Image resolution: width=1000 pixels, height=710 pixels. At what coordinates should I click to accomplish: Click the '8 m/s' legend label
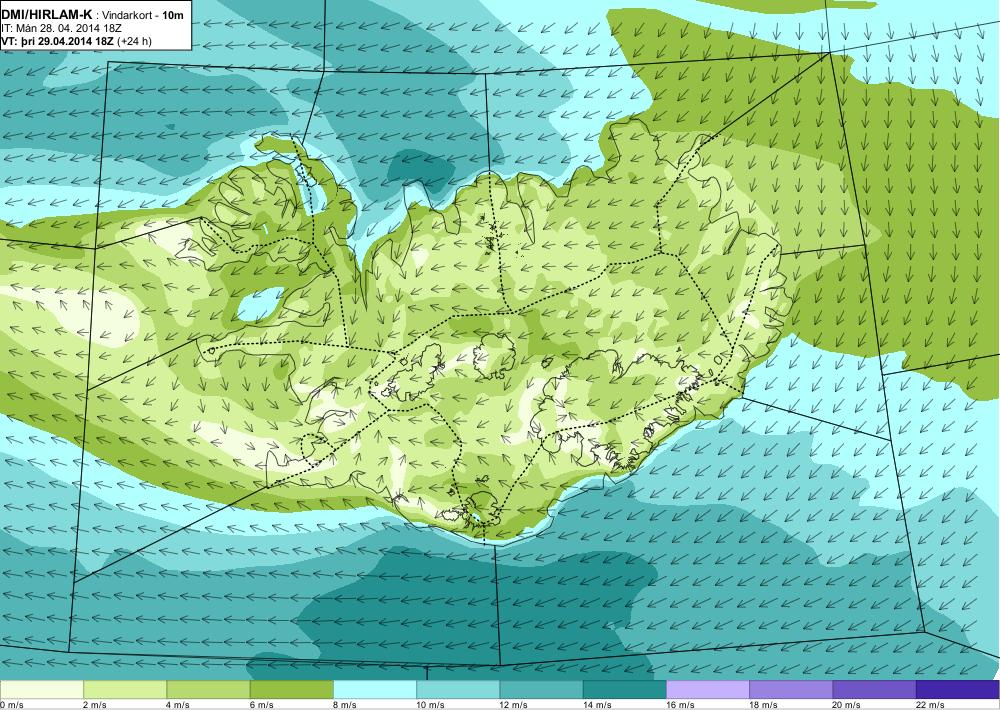345,705
